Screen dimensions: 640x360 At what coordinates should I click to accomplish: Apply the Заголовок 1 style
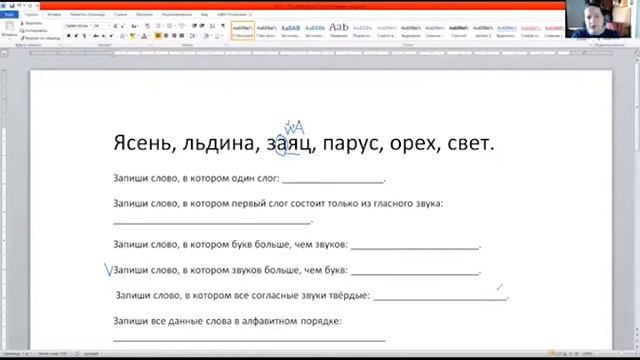291,31
